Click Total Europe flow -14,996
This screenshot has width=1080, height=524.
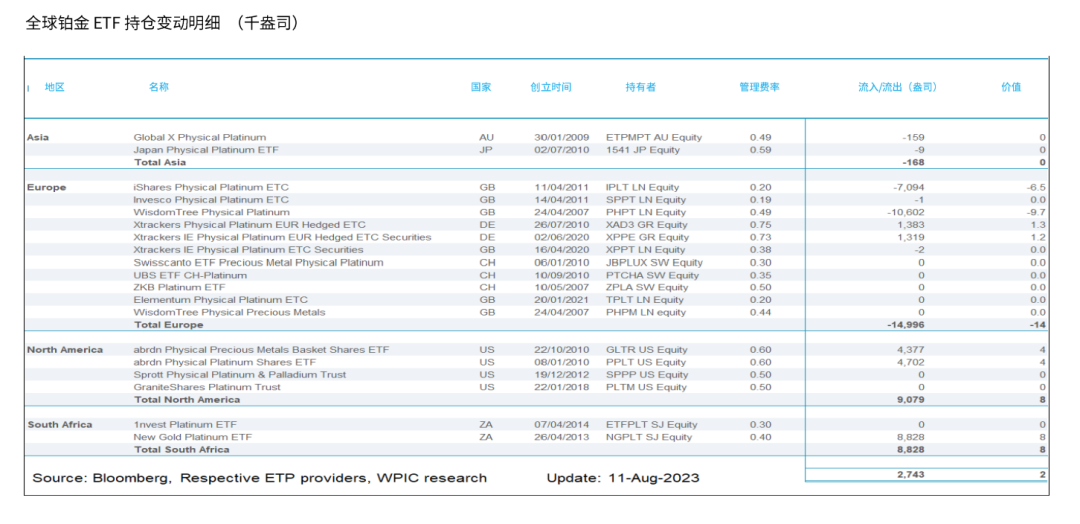(906, 325)
